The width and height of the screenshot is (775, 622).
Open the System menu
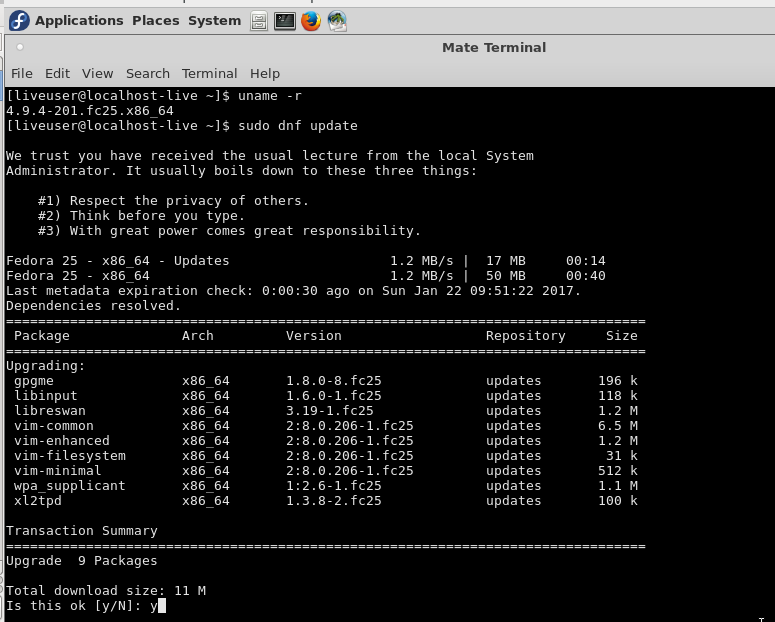click(x=215, y=21)
